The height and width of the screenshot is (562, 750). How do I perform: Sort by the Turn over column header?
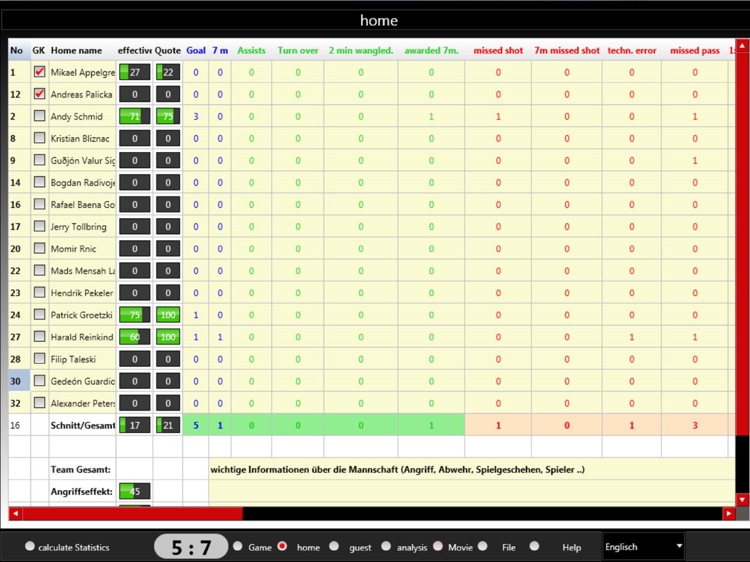[x=298, y=50]
